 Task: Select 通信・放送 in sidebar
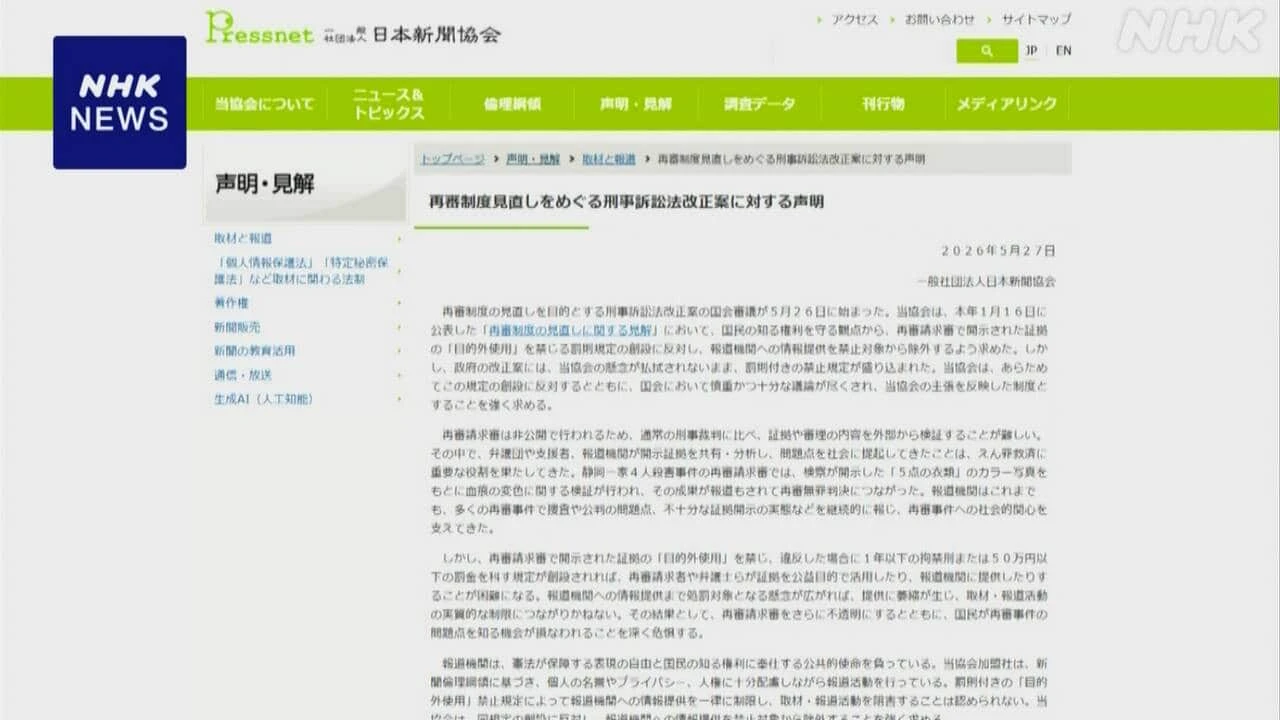(242, 375)
